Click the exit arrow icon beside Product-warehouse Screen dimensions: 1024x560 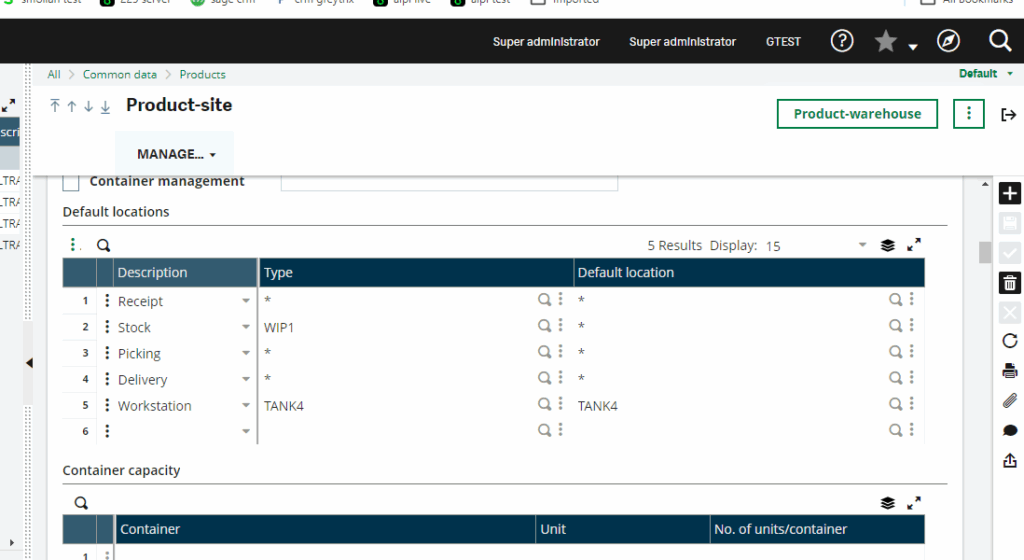pyautogui.click(x=1008, y=115)
